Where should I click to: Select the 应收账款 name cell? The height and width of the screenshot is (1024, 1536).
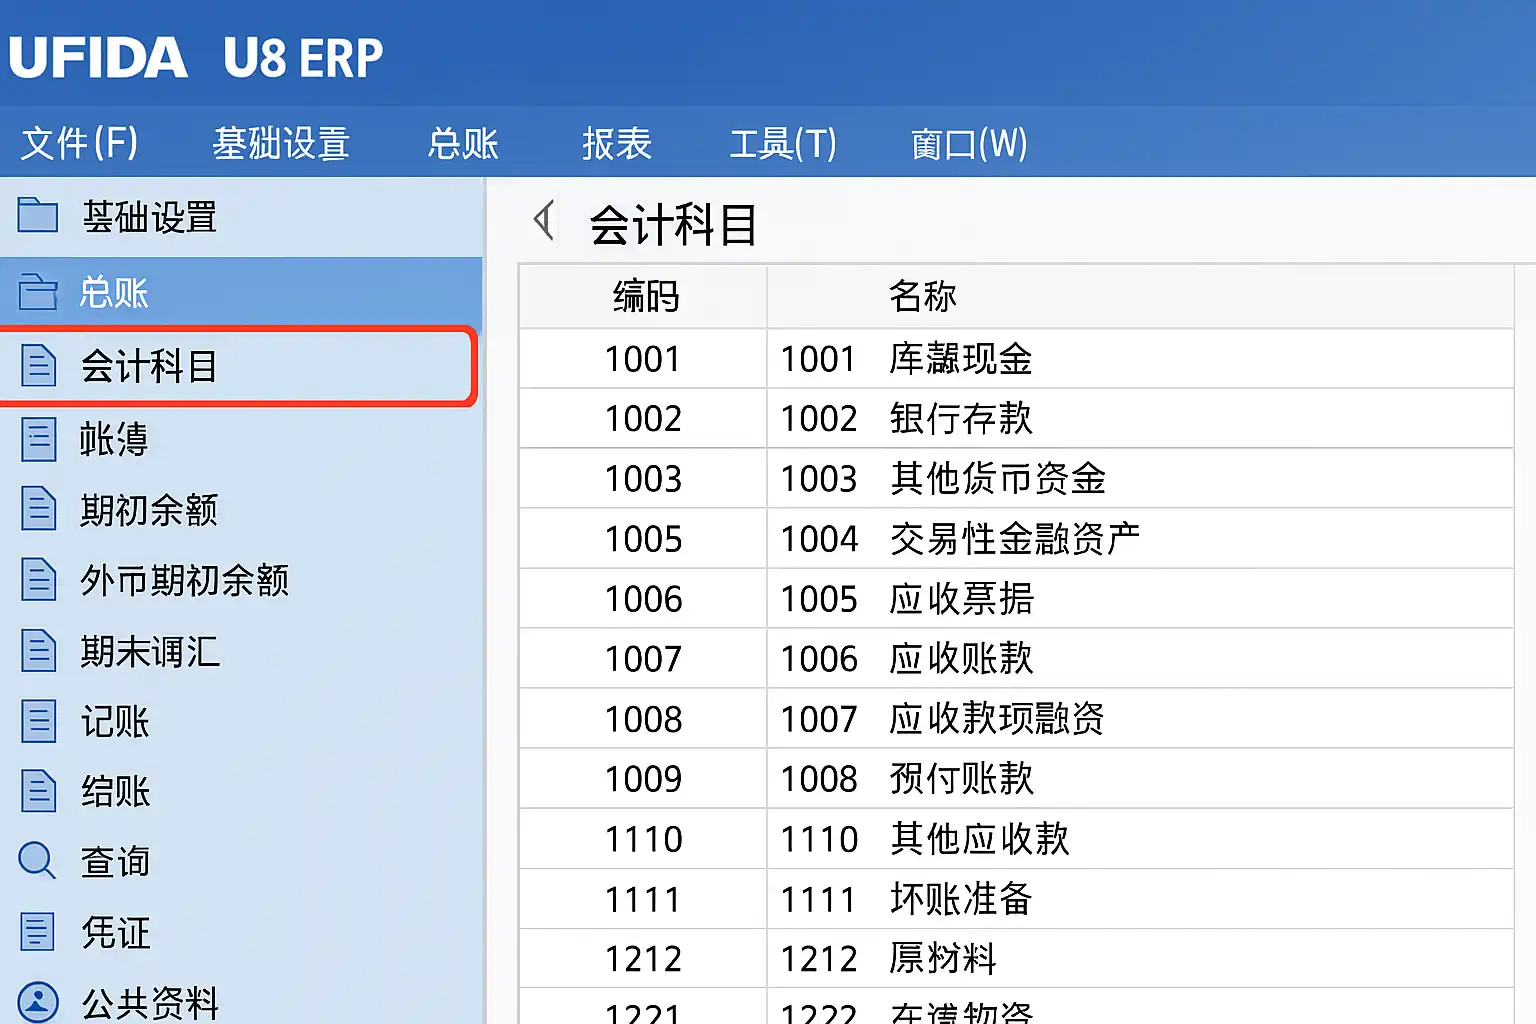(1140, 659)
